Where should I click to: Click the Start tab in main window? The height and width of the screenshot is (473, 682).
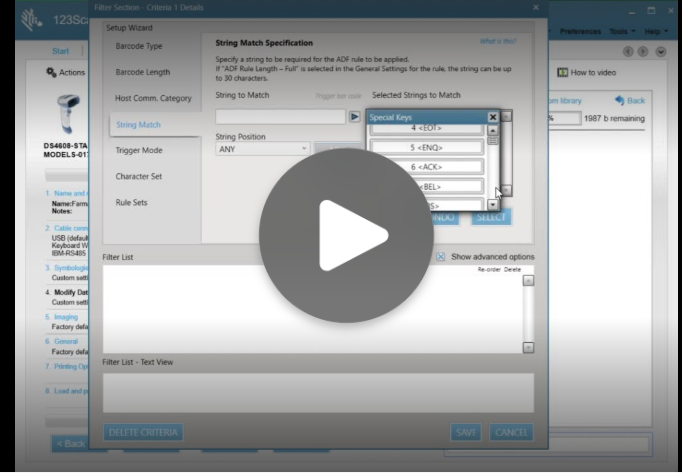coord(60,51)
